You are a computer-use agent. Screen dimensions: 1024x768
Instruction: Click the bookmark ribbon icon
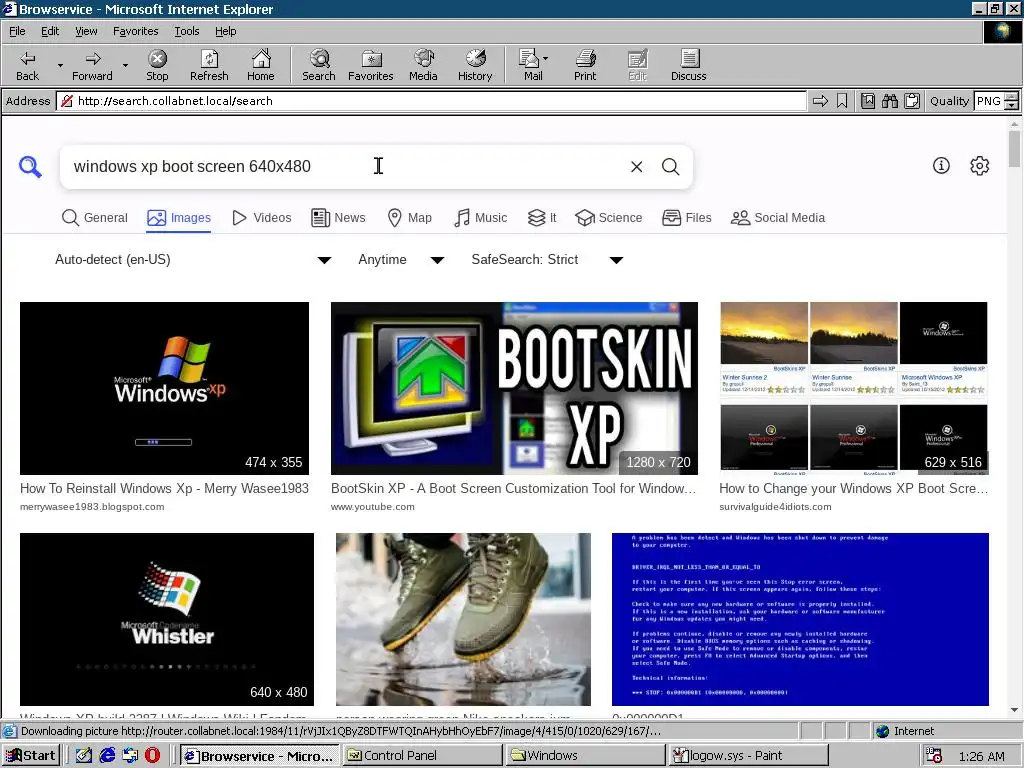[842, 101]
